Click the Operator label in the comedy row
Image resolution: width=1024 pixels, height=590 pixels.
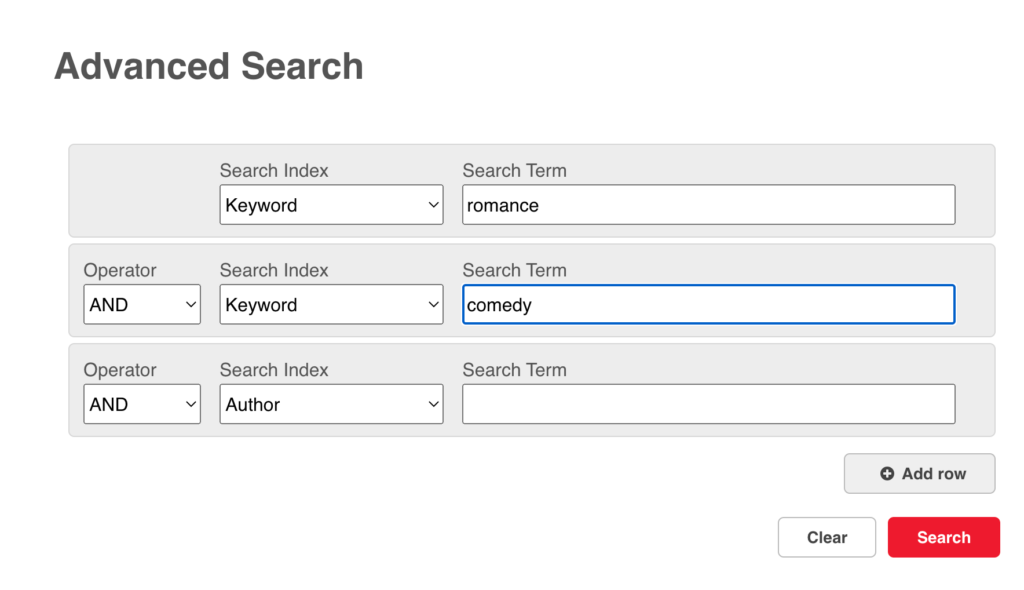[x=120, y=270]
